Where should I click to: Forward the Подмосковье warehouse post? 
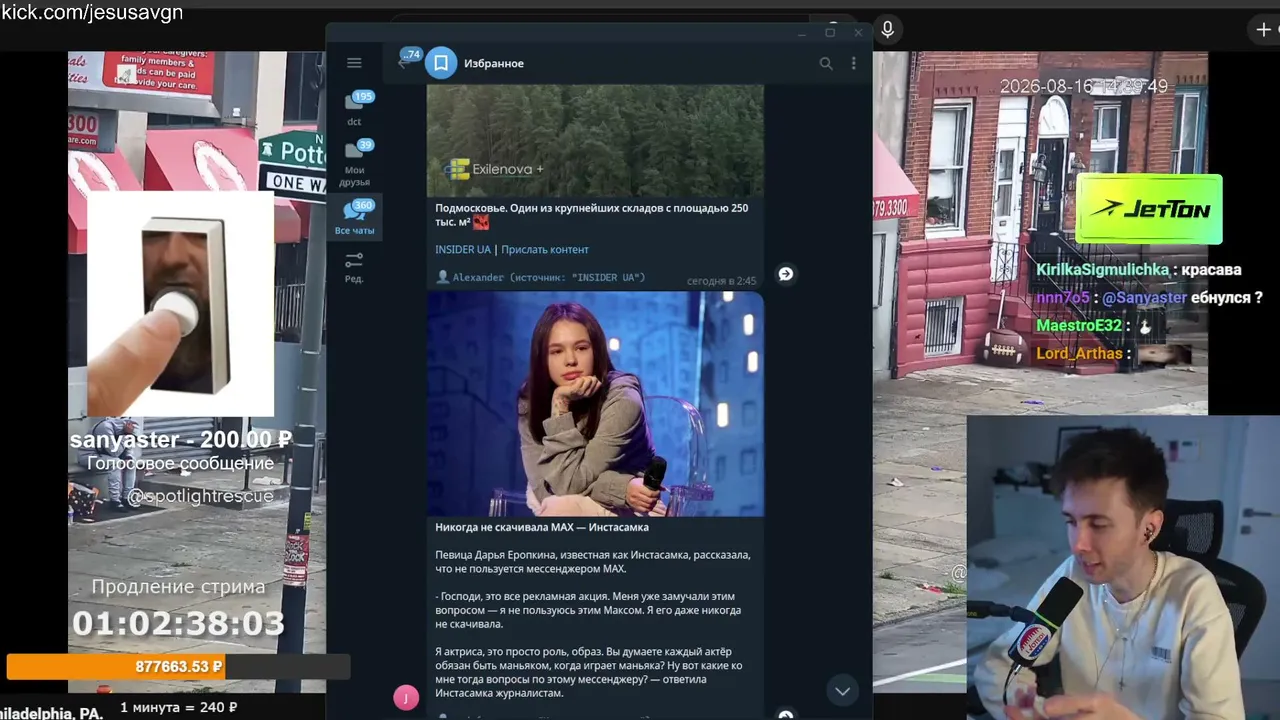coord(786,274)
